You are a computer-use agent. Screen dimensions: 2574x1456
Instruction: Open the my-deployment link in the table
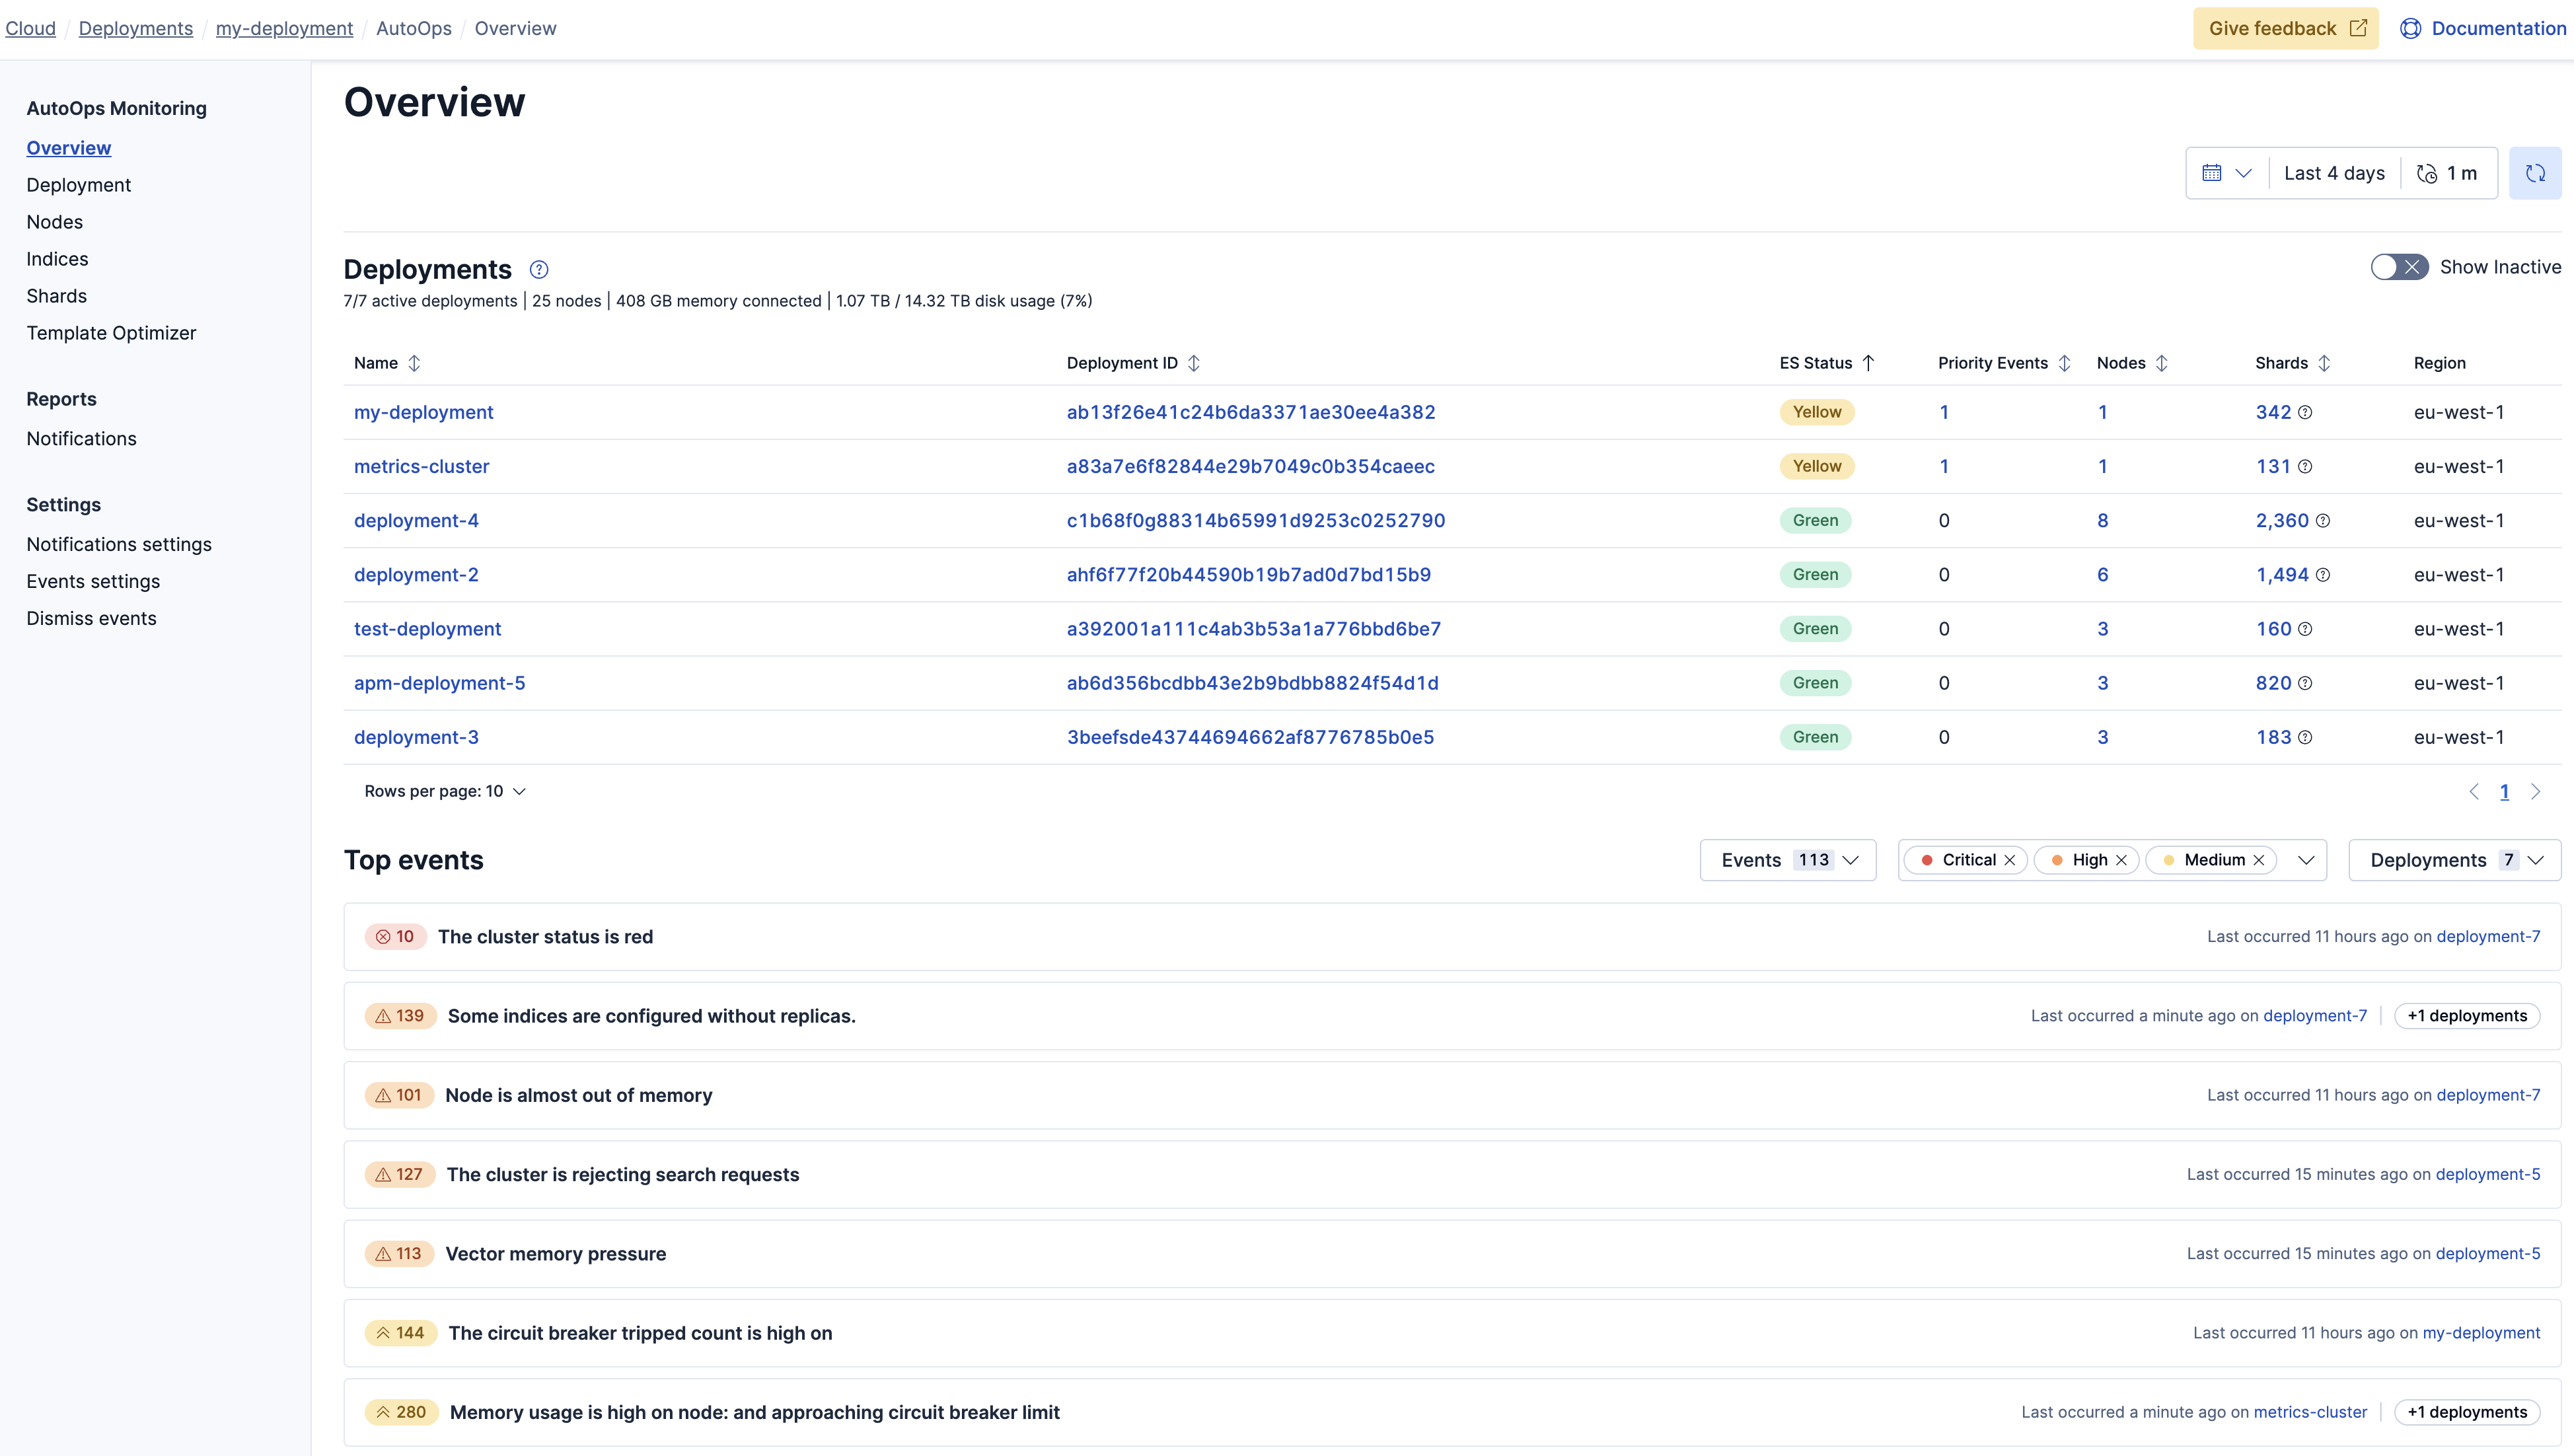coord(424,412)
